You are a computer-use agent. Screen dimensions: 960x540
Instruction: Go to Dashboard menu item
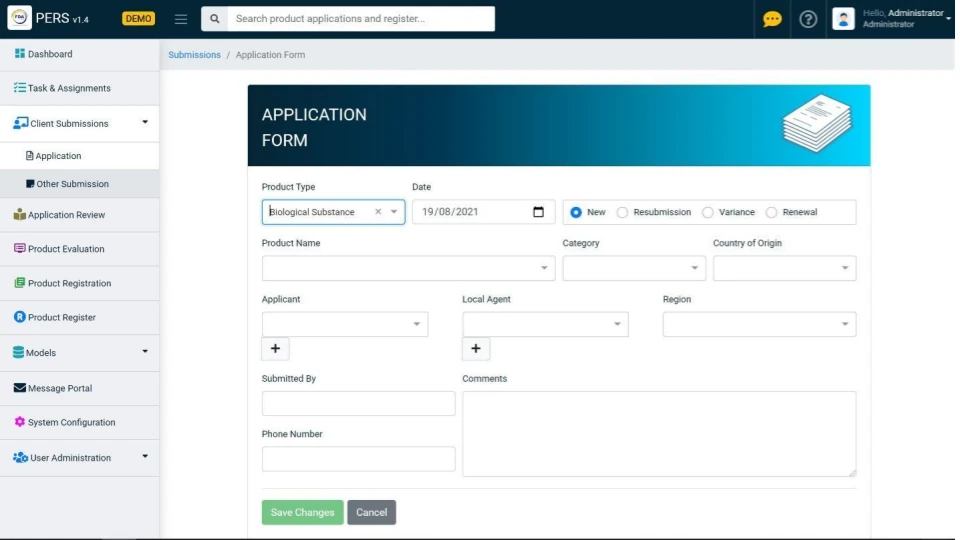80,54
